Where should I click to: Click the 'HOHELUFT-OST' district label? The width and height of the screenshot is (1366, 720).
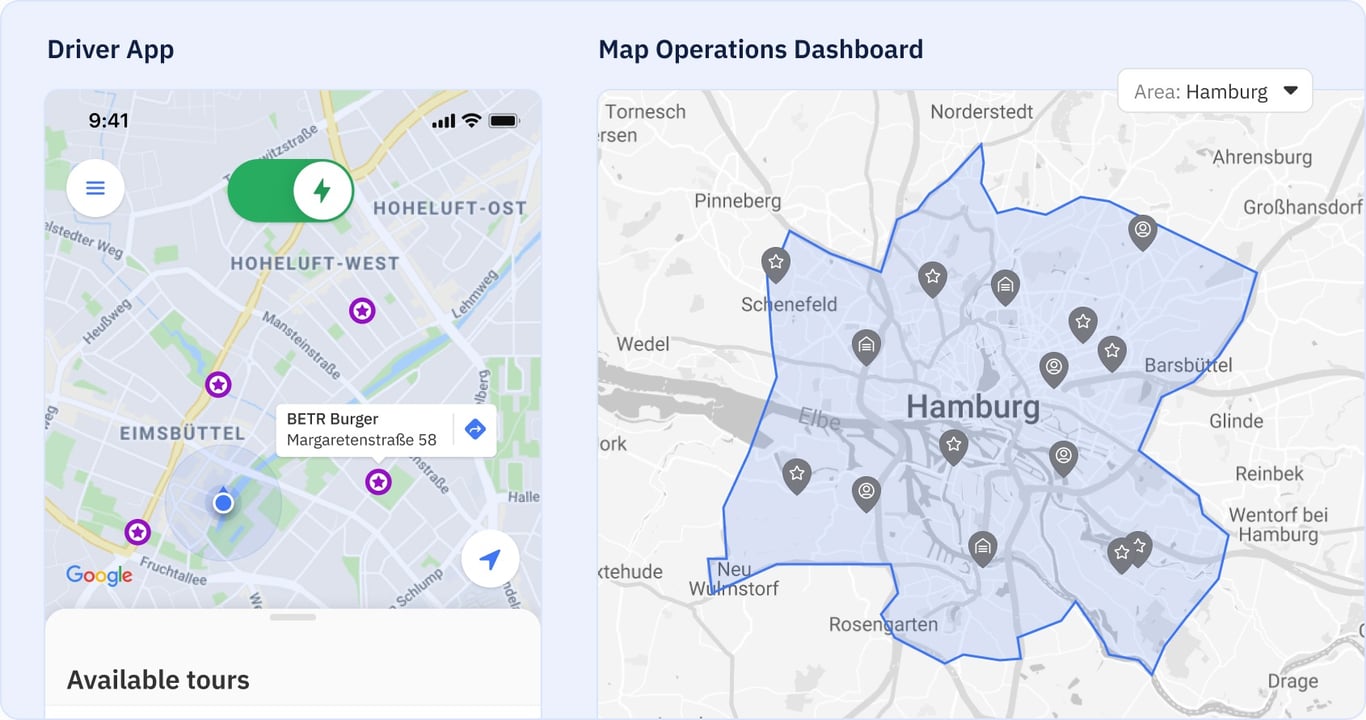coord(450,208)
